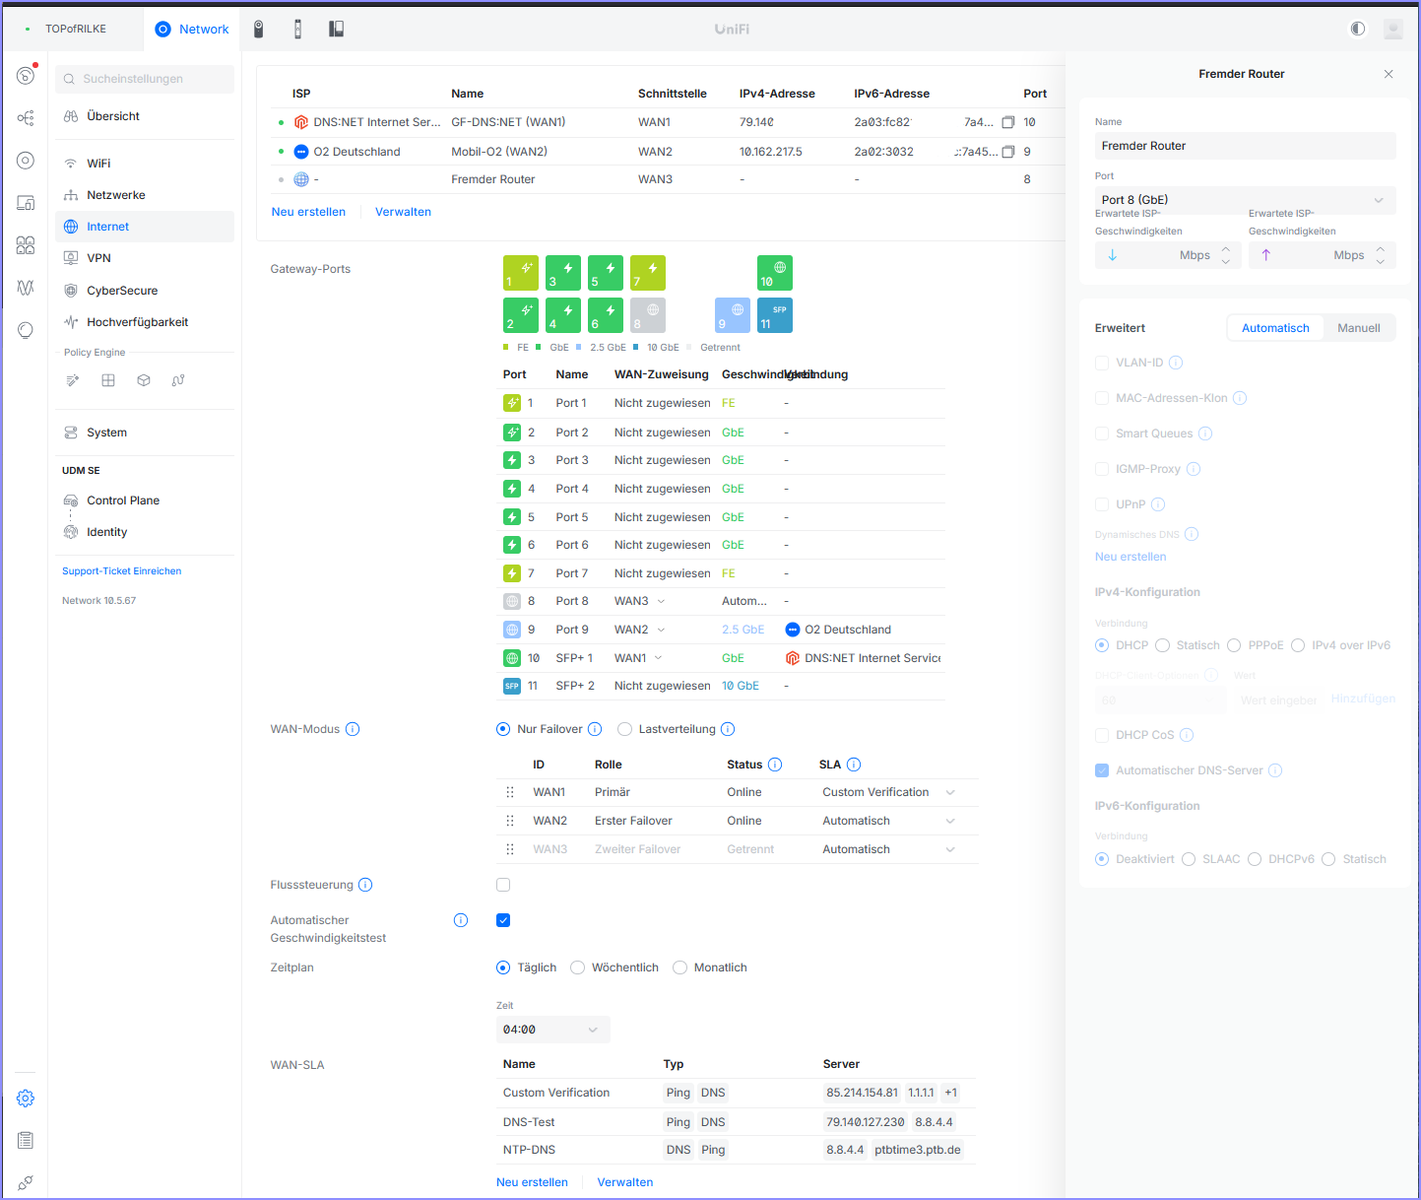The image size is (1421, 1200).
Task: Open the Network application tab
Action: coord(192,29)
